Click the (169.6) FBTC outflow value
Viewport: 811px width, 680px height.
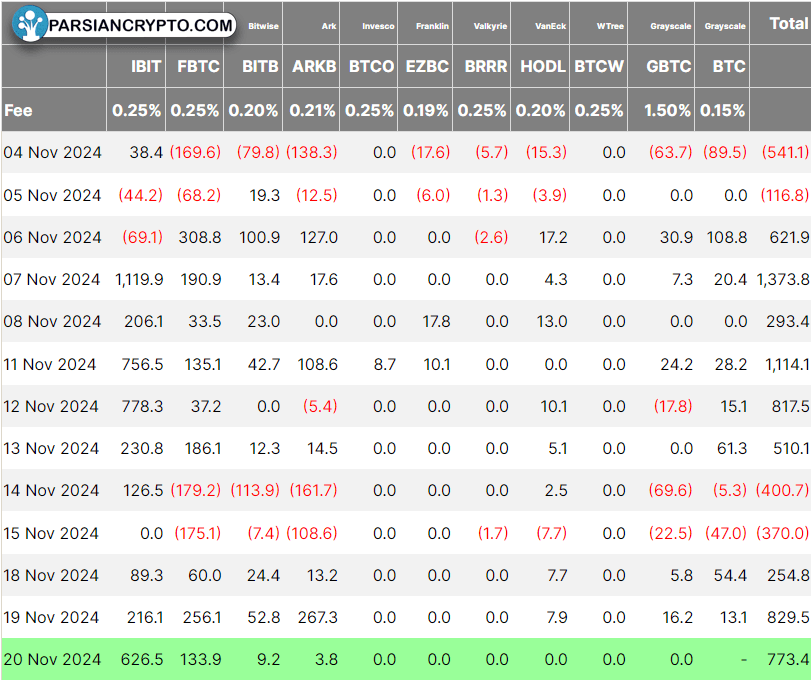(196, 153)
